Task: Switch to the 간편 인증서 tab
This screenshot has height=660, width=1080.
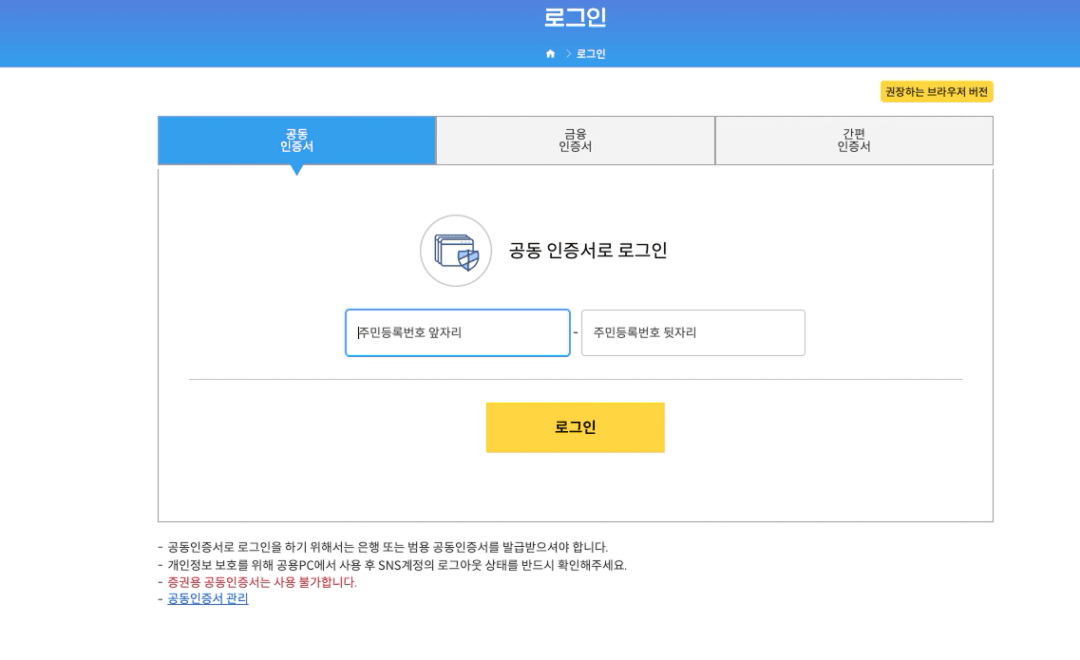Action: pos(854,141)
